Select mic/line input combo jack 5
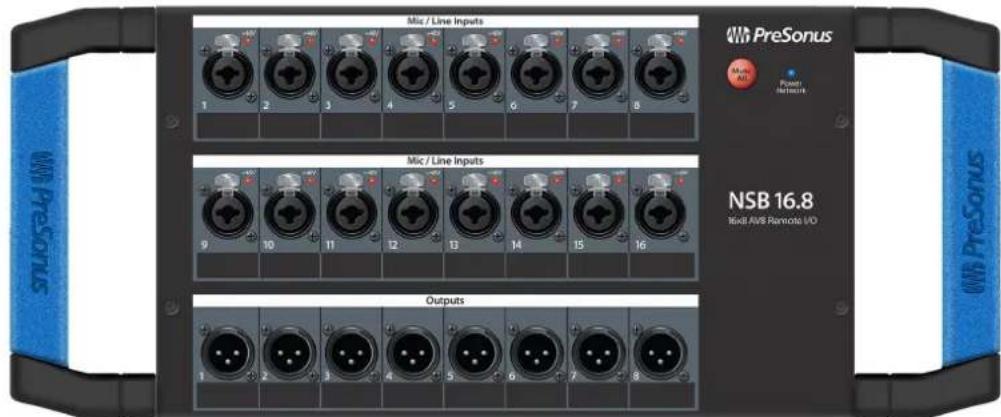1001x417 pixels. click(475, 75)
